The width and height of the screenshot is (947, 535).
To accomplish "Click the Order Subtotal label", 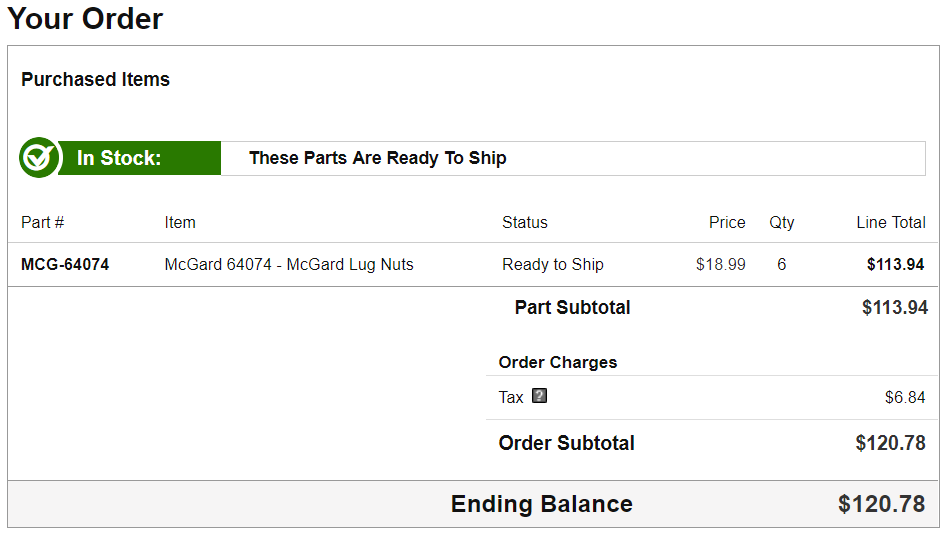I will [566, 443].
